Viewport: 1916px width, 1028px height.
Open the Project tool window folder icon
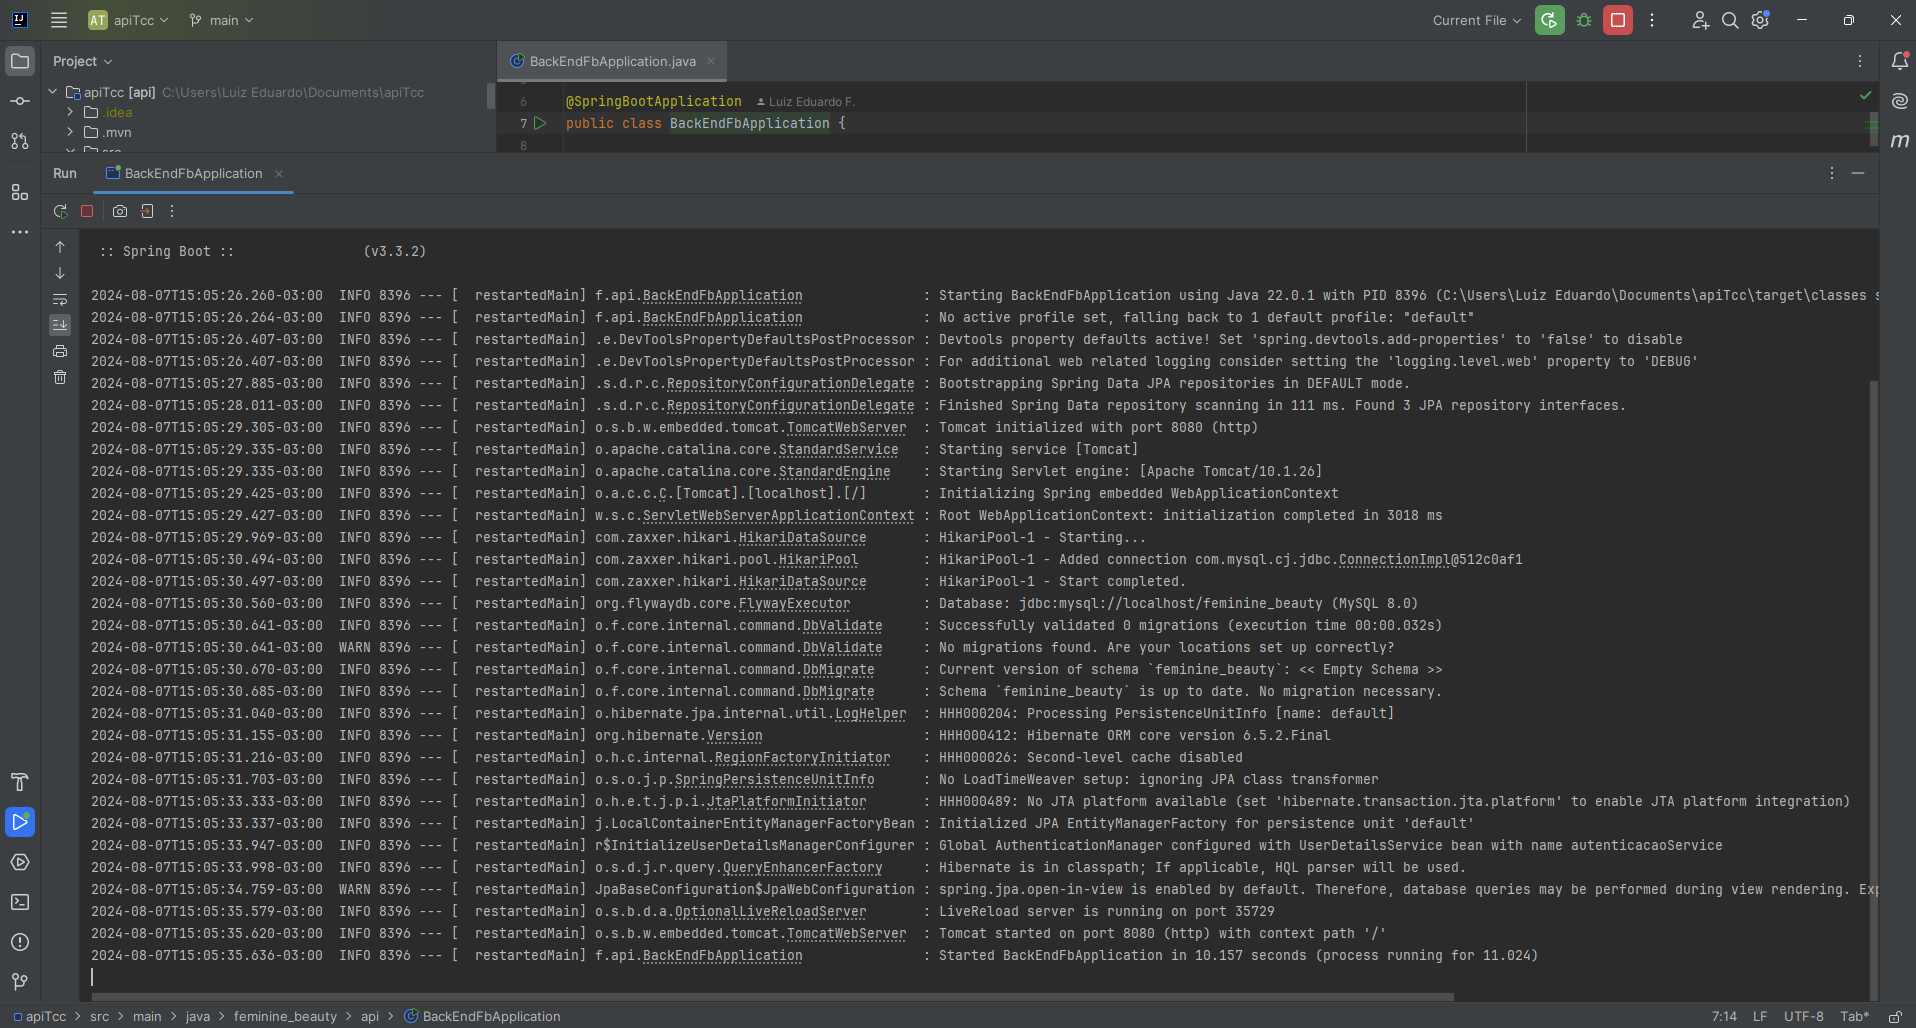(20, 61)
